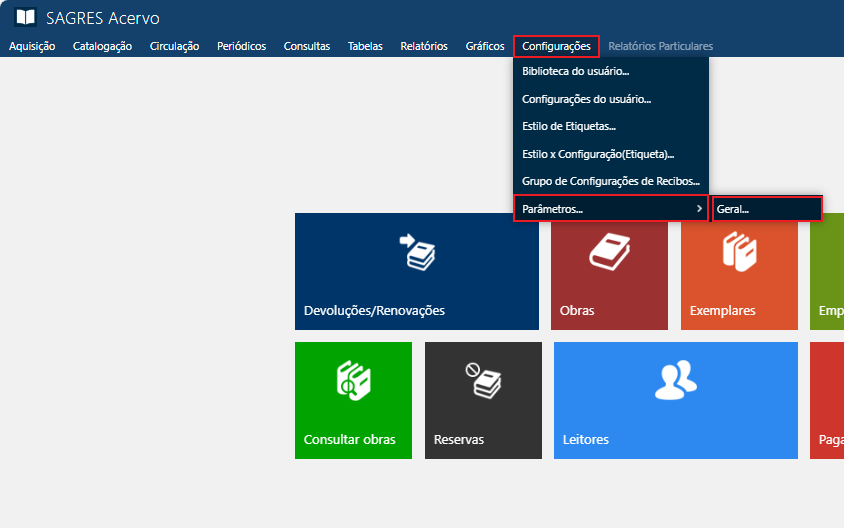The height and width of the screenshot is (528, 844).
Task: Open the Configurações menu
Action: (x=556, y=46)
